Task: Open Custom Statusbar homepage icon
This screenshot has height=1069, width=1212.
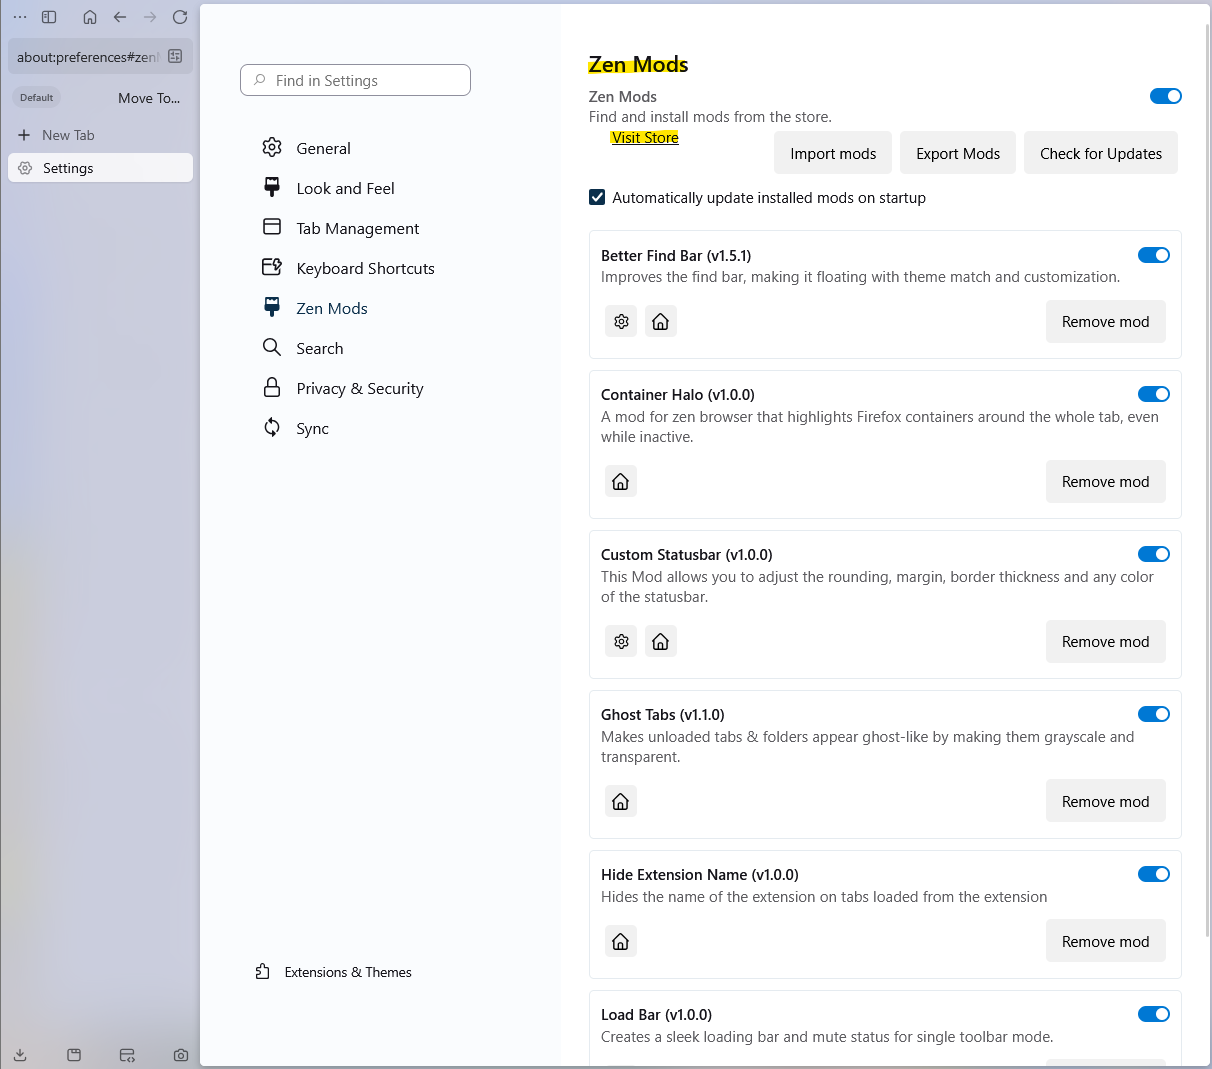Action: [x=660, y=641]
